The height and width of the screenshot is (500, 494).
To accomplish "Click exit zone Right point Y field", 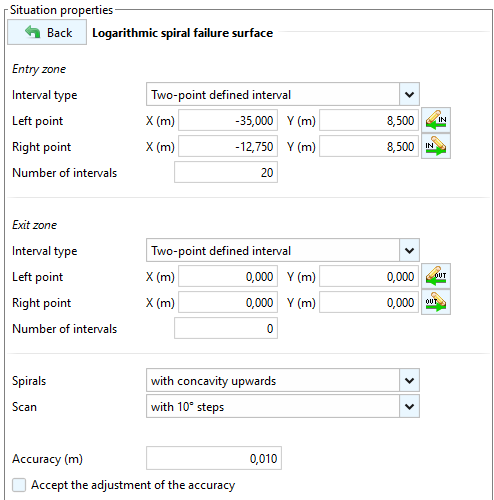I will (x=369, y=302).
